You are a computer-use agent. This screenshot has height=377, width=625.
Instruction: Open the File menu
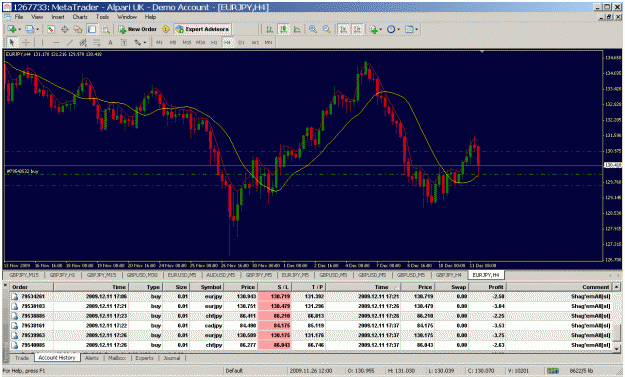click(19, 17)
